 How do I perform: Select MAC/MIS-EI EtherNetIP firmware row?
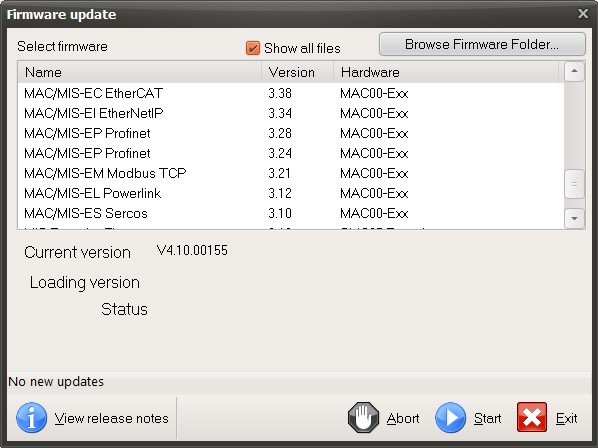click(291, 113)
